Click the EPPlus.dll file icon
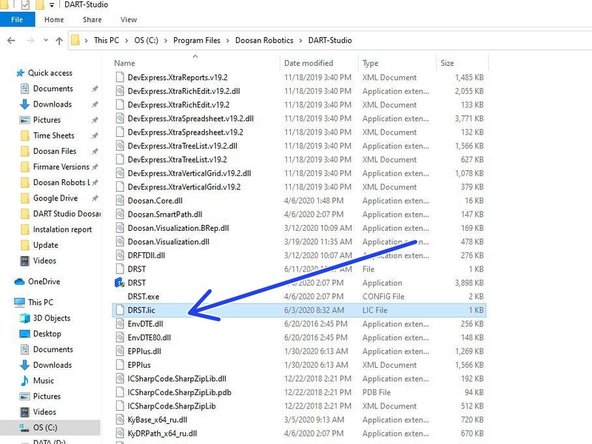The image size is (592, 444). (120, 351)
